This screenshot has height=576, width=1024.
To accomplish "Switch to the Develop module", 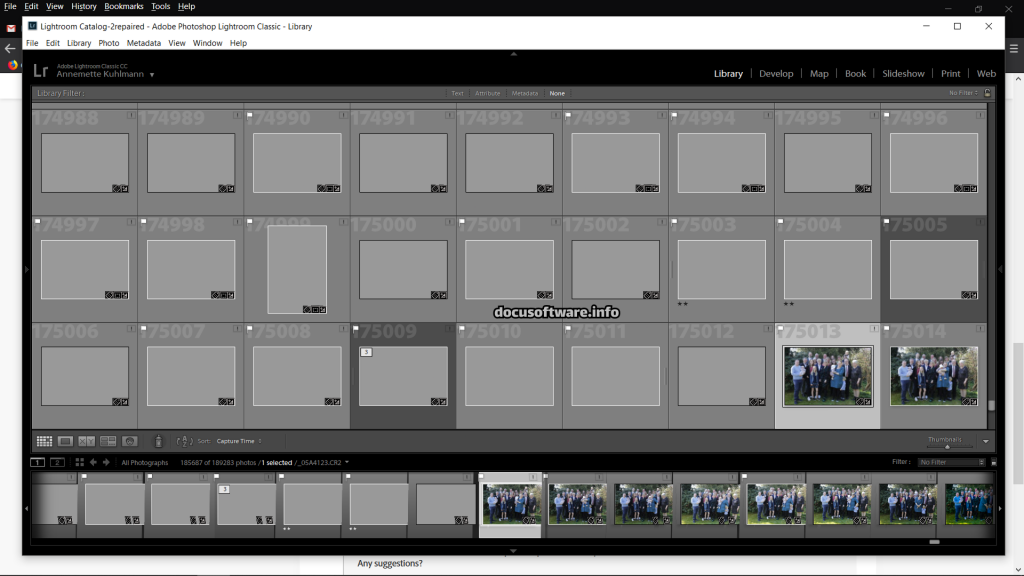I will point(776,73).
